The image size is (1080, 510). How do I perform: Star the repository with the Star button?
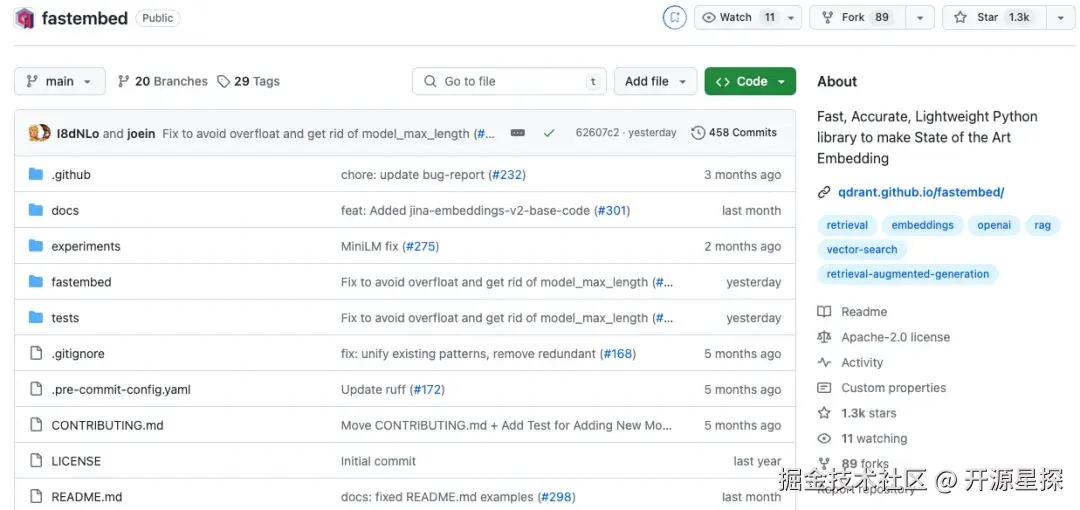[x=995, y=17]
